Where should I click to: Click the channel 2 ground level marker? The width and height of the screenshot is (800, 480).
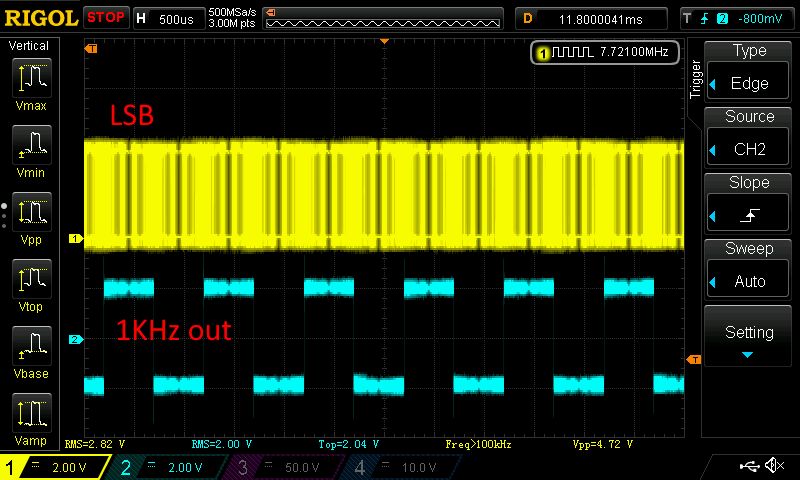[x=76, y=339]
